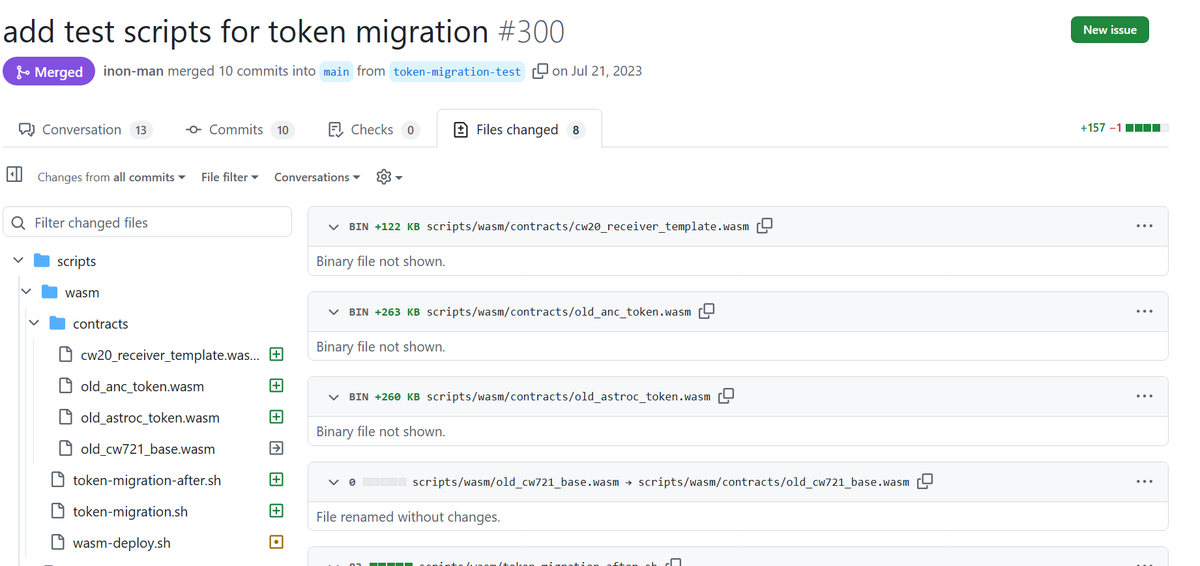Copy path of renamed old_cw721_base.wasm header

[925, 481]
